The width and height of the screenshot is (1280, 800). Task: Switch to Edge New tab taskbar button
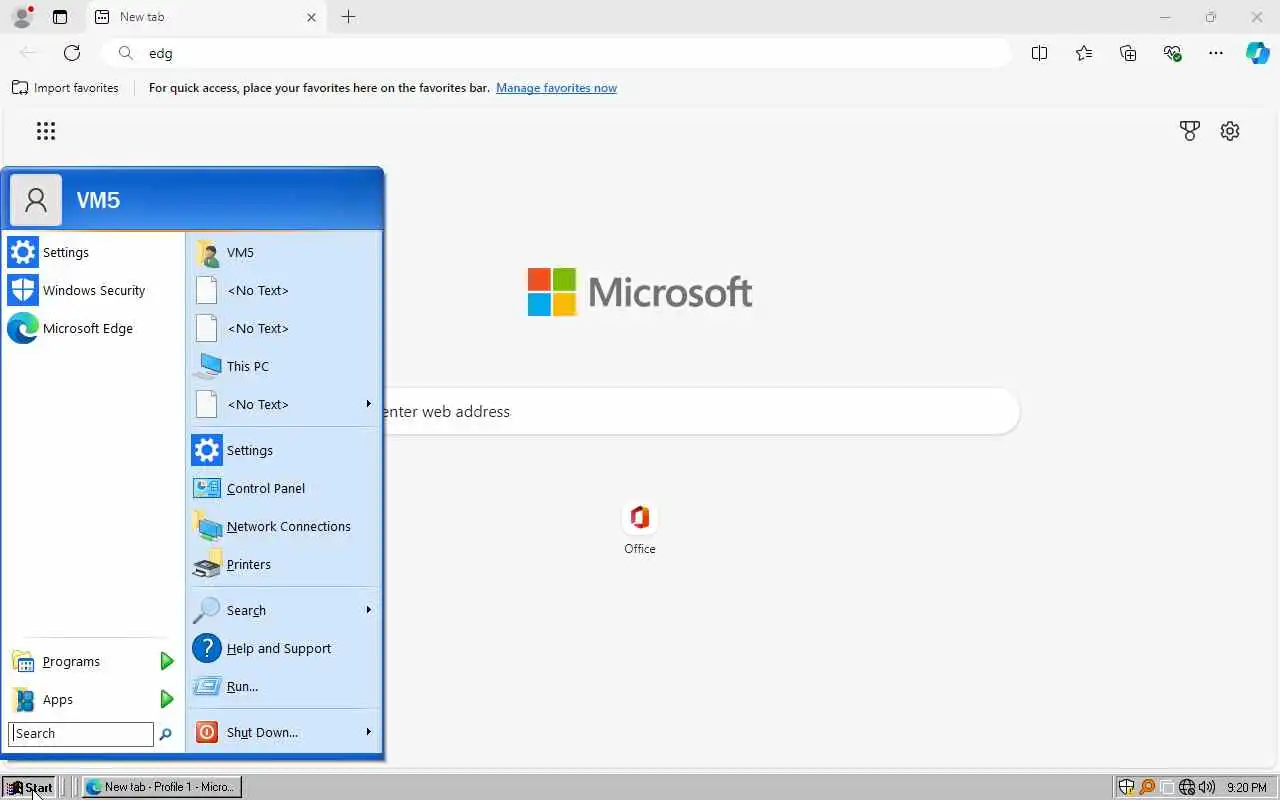(x=162, y=787)
